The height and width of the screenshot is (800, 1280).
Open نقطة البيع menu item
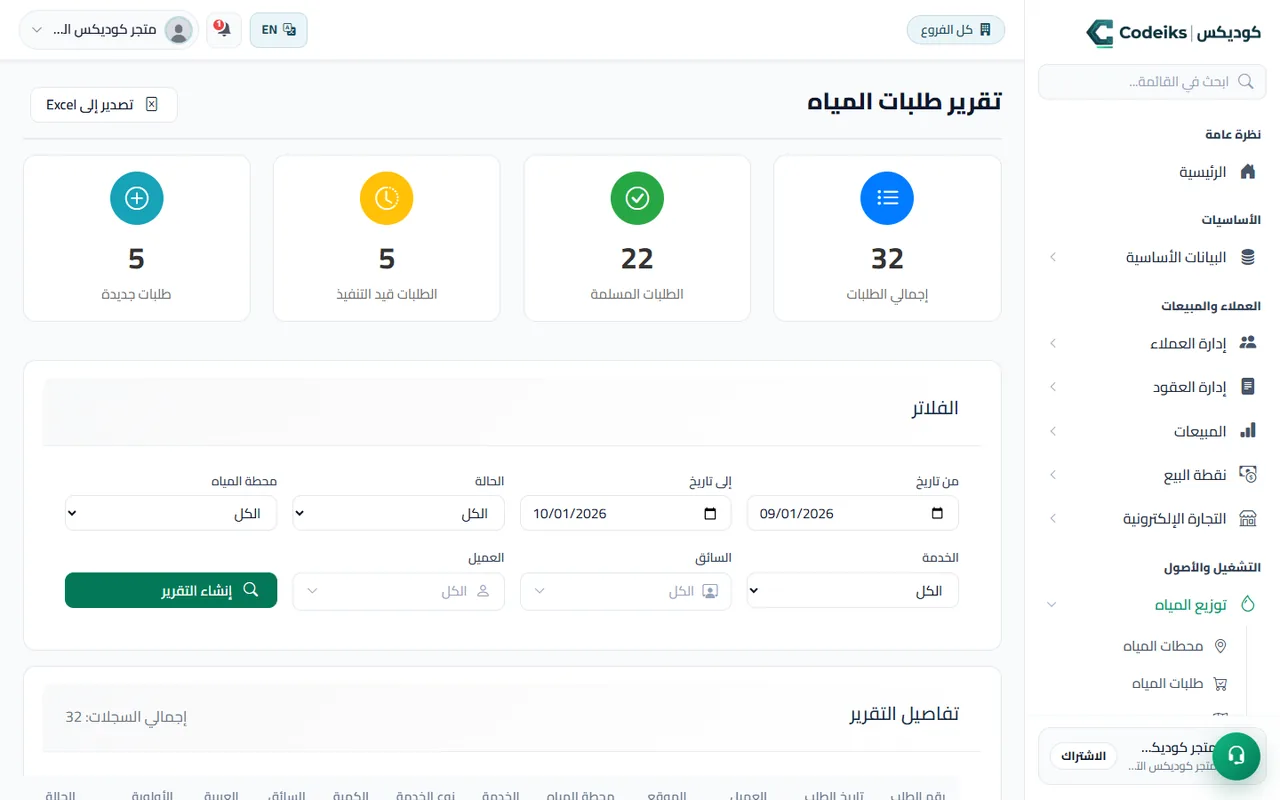[1152, 475]
